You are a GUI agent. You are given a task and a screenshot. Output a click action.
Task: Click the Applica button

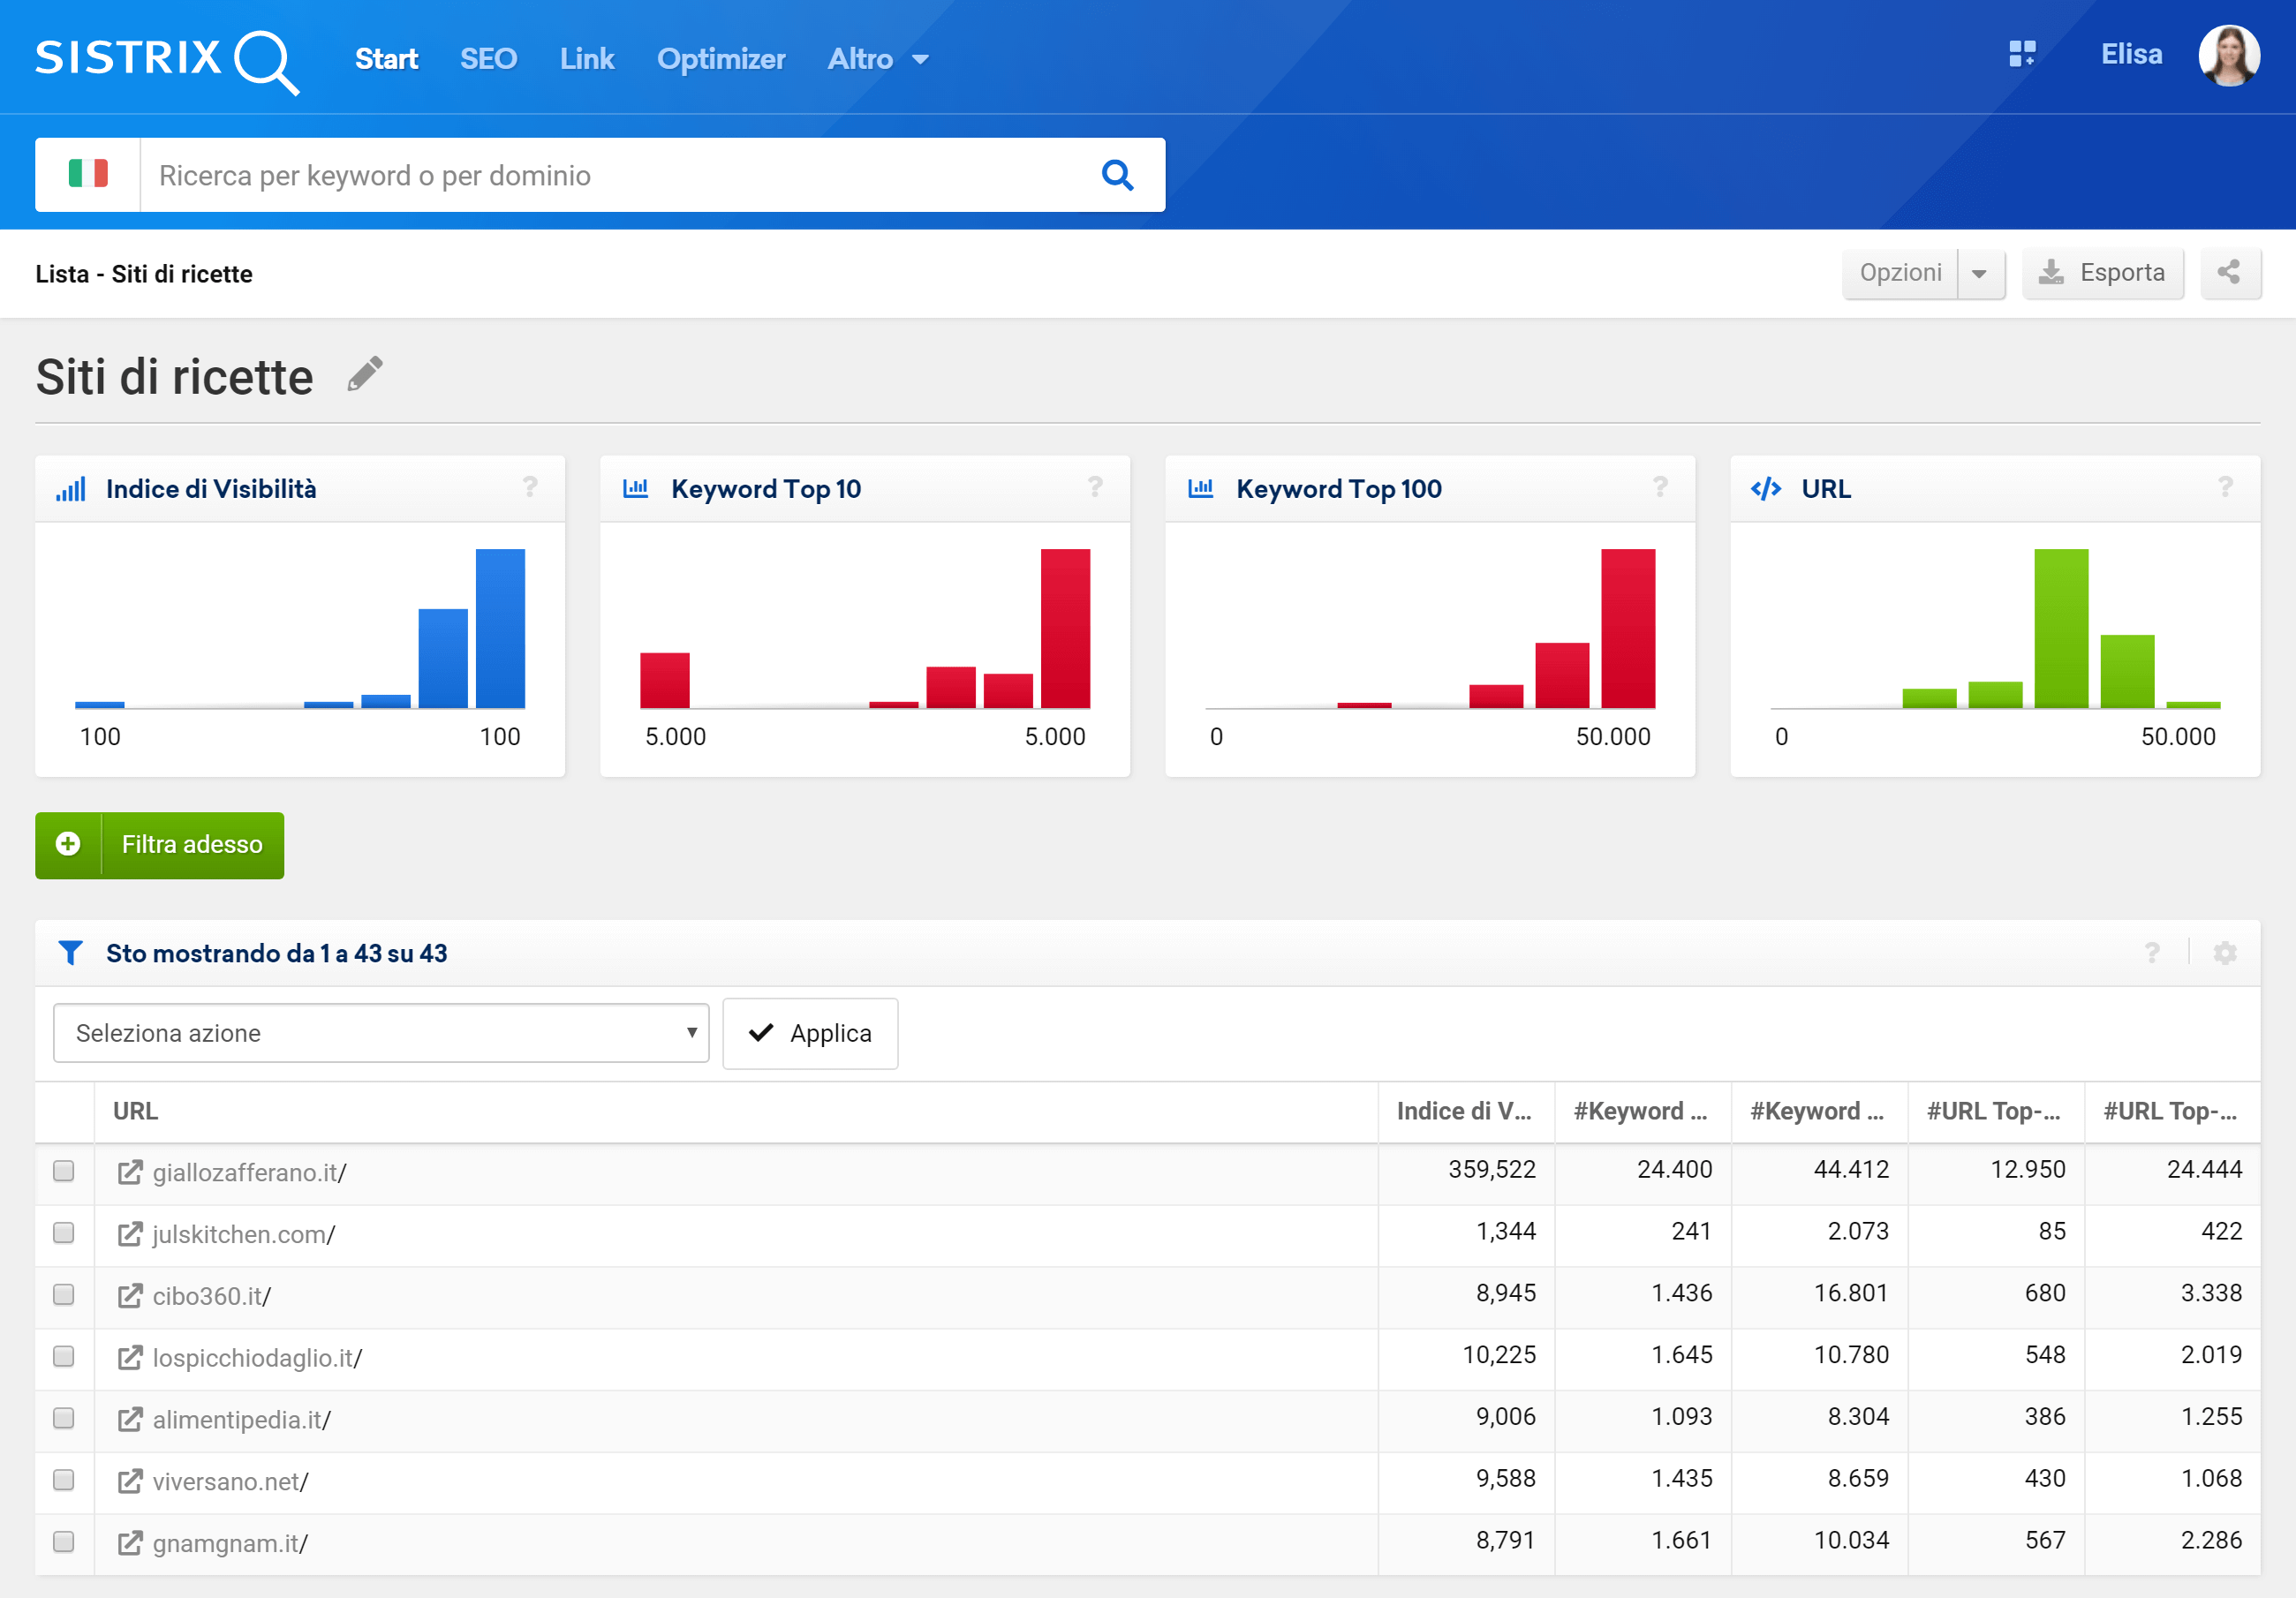(810, 1033)
